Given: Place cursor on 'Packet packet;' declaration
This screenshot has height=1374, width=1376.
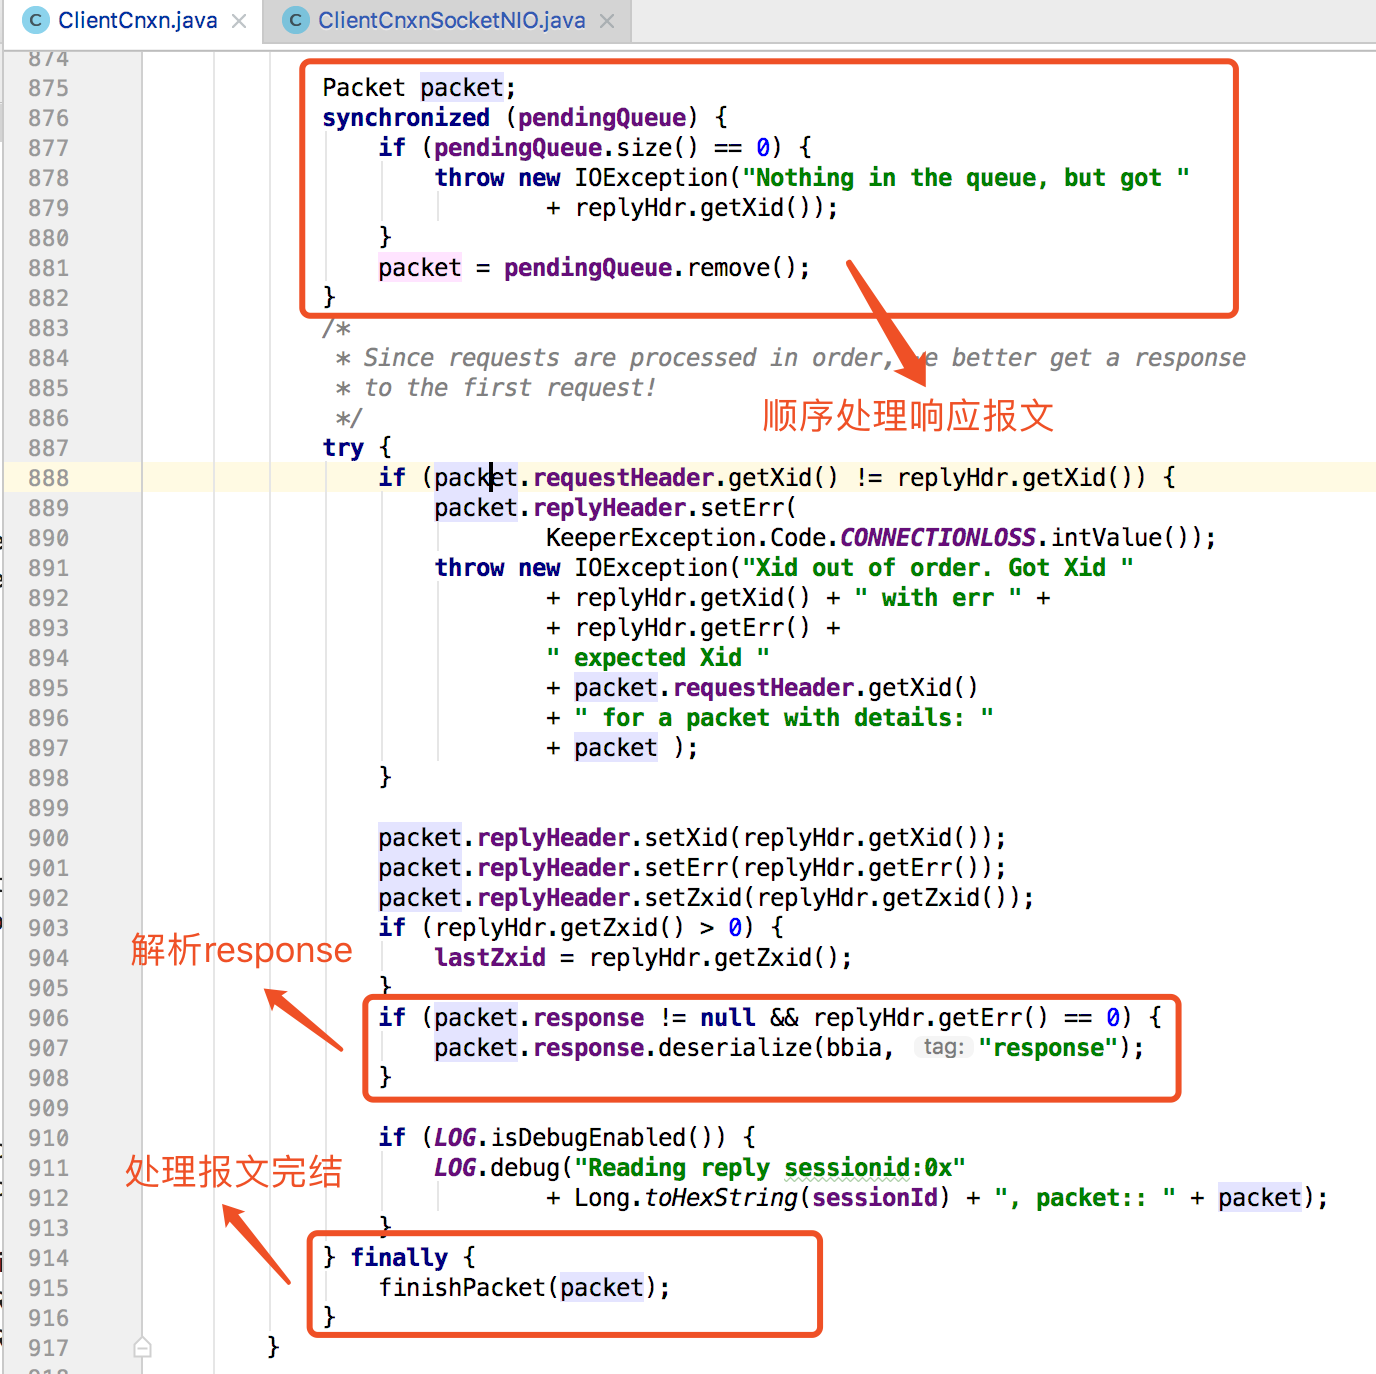Looking at the screenshot, I should [x=419, y=88].
